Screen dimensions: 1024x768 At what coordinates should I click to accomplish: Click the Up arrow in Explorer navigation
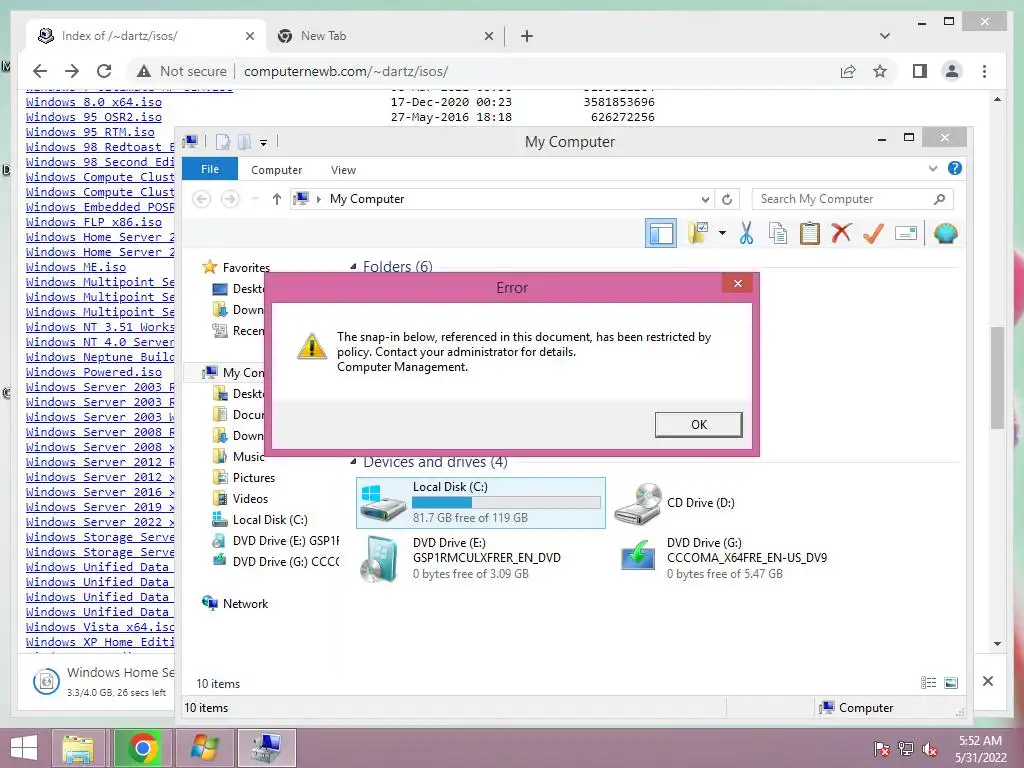(x=276, y=199)
